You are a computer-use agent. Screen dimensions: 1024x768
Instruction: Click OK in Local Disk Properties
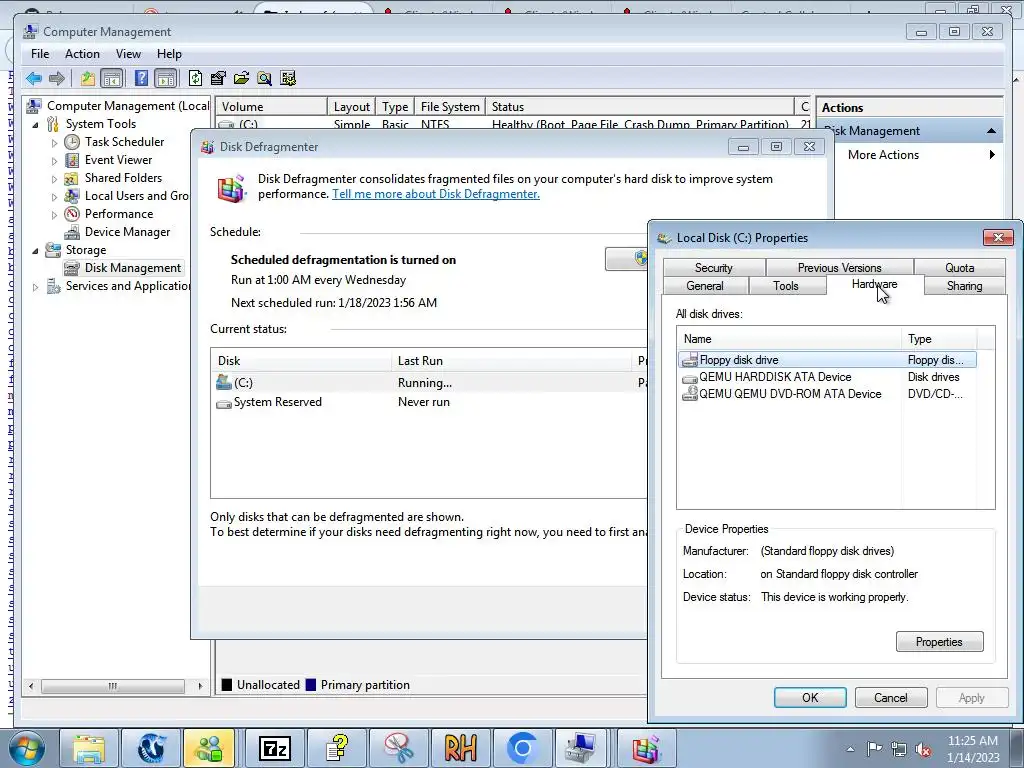pyautogui.click(x=810, y=697)
